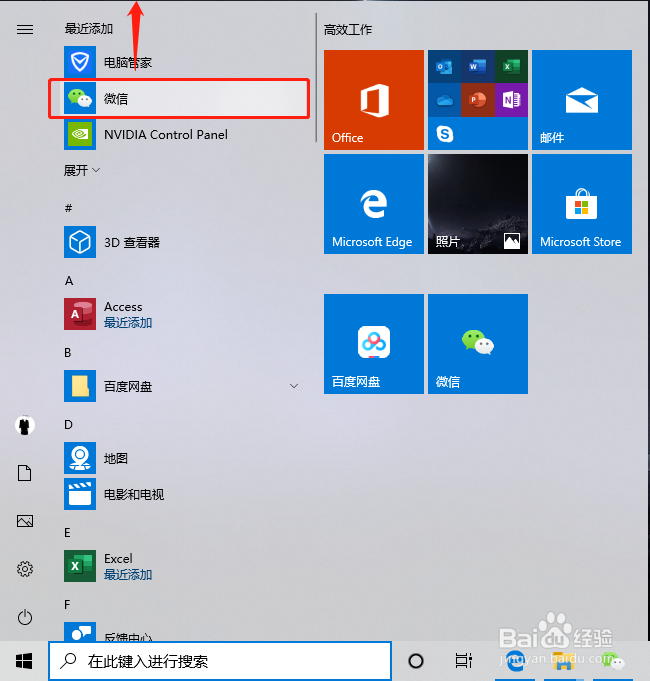Open the 邮件 tile

coord(582,100)
